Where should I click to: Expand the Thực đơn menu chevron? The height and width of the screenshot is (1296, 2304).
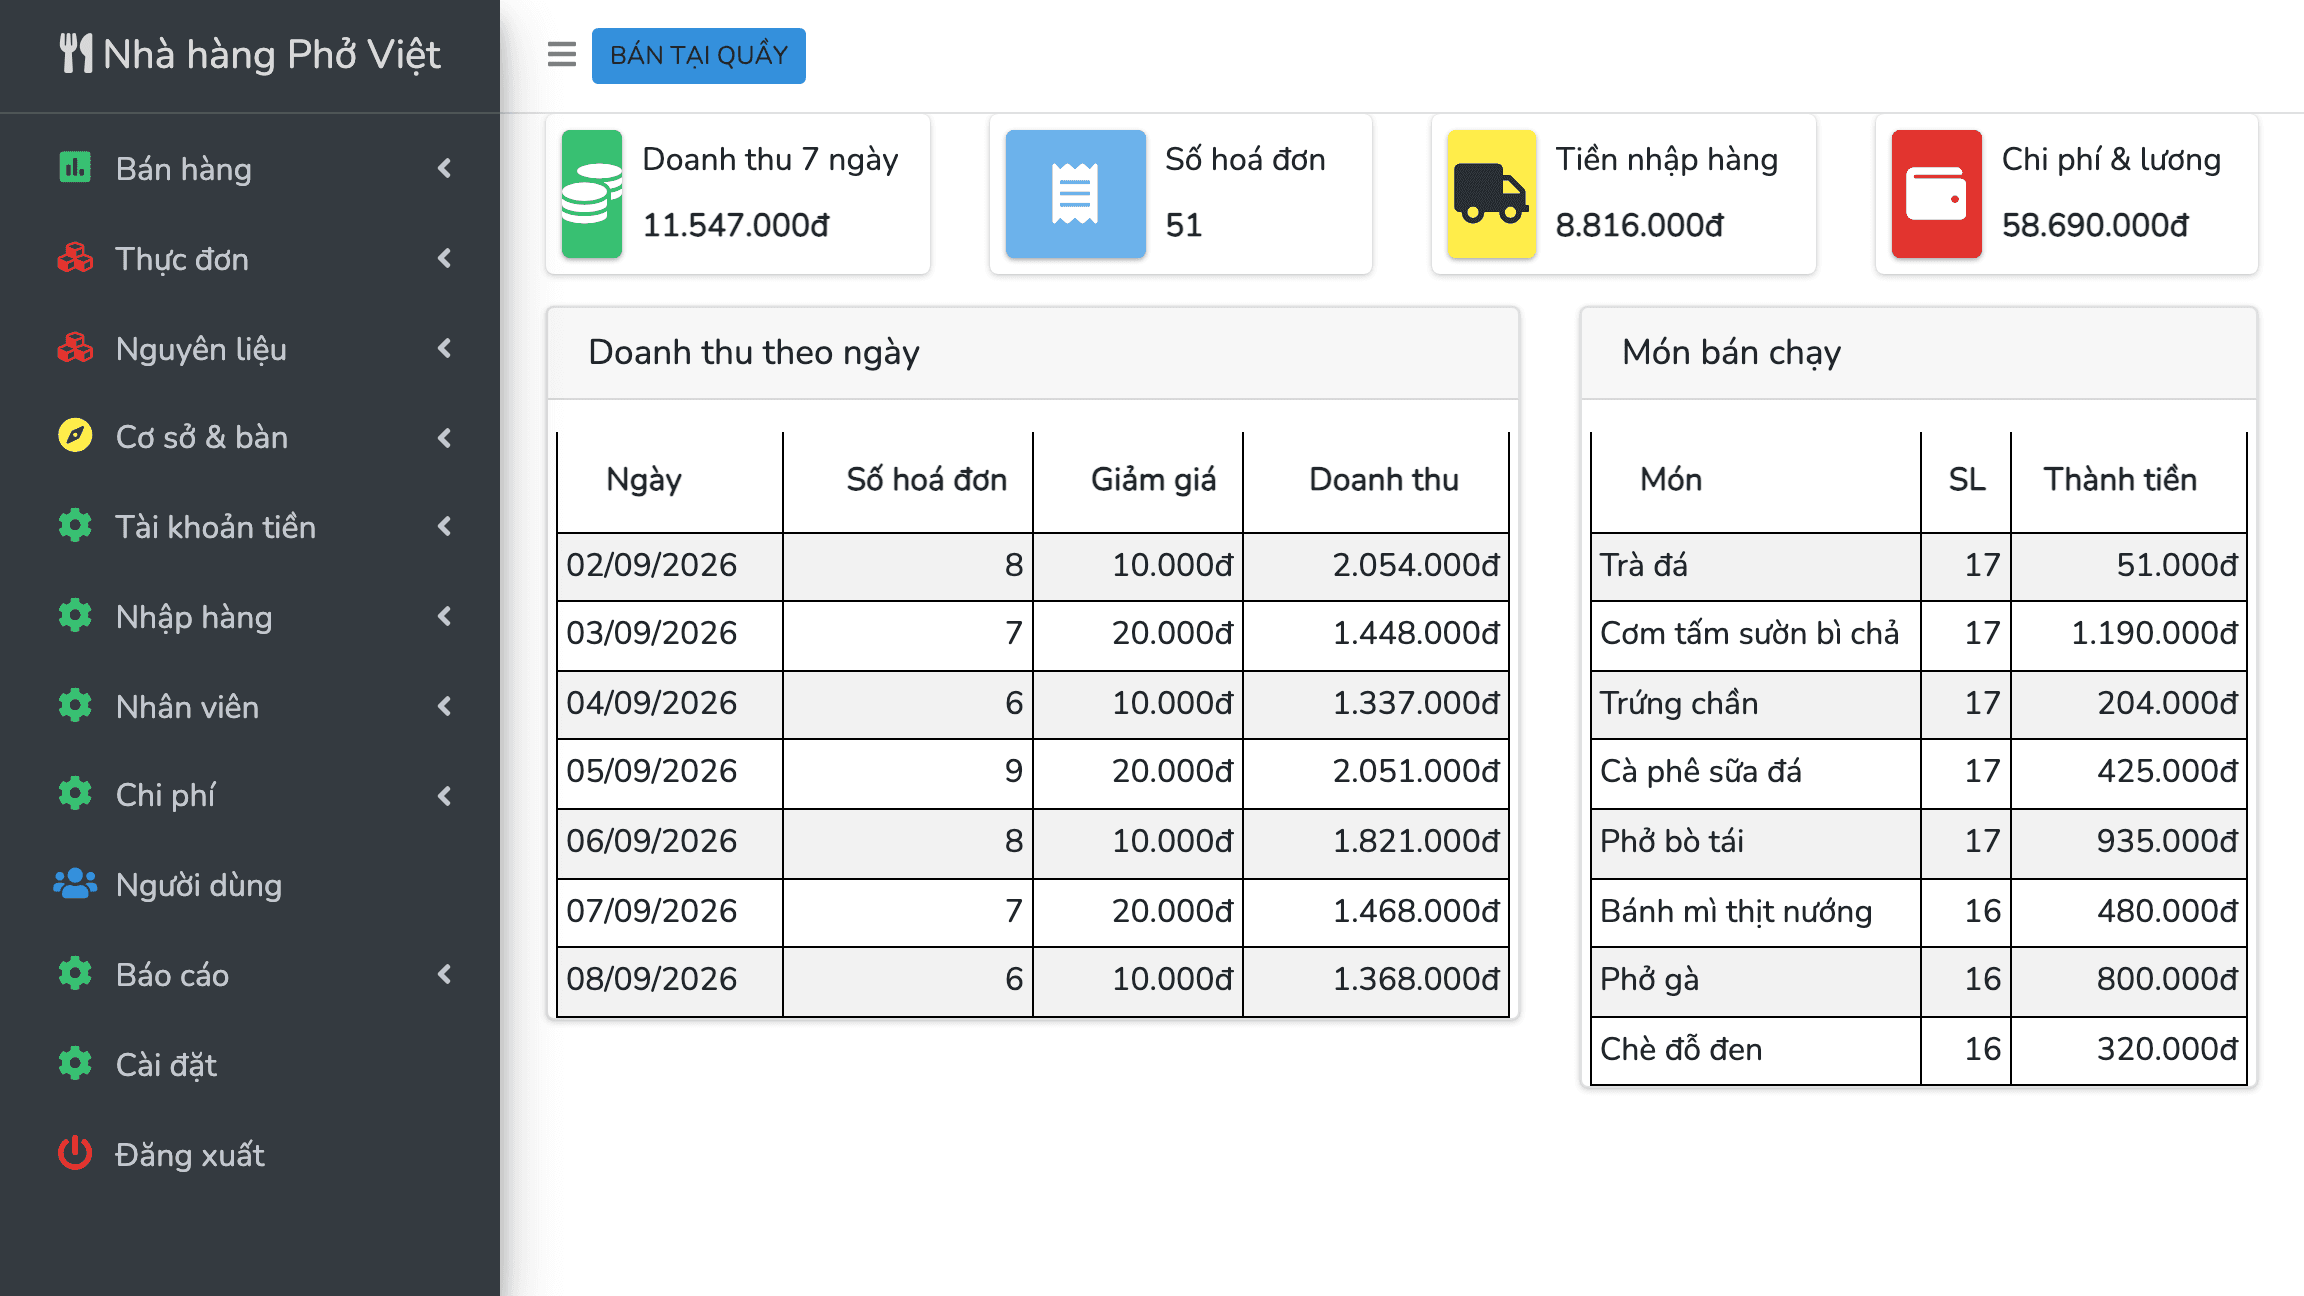pos(445,258)
